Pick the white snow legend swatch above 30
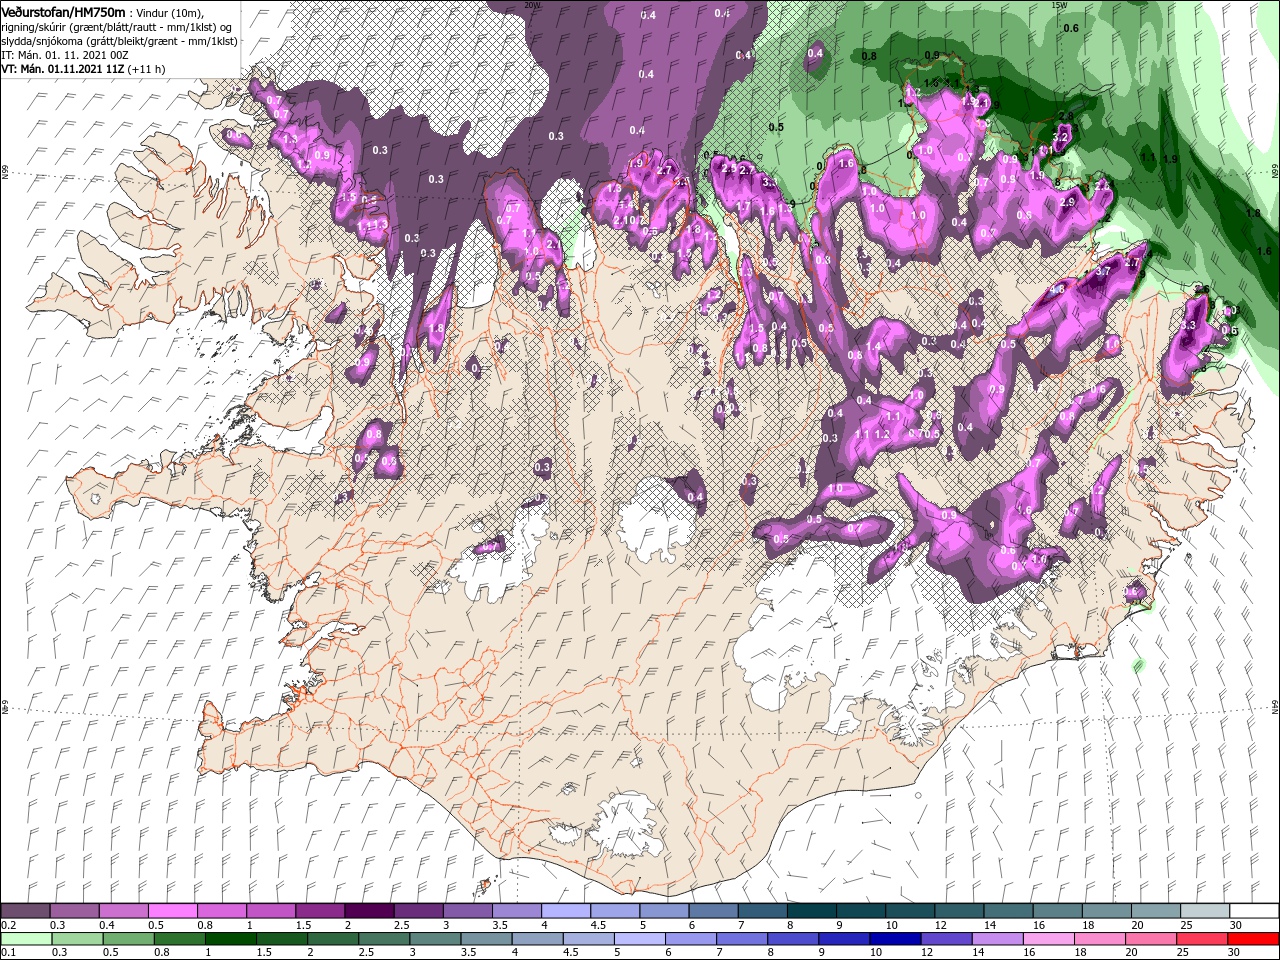This screenshot has width=1280, height=960. 1255,911
